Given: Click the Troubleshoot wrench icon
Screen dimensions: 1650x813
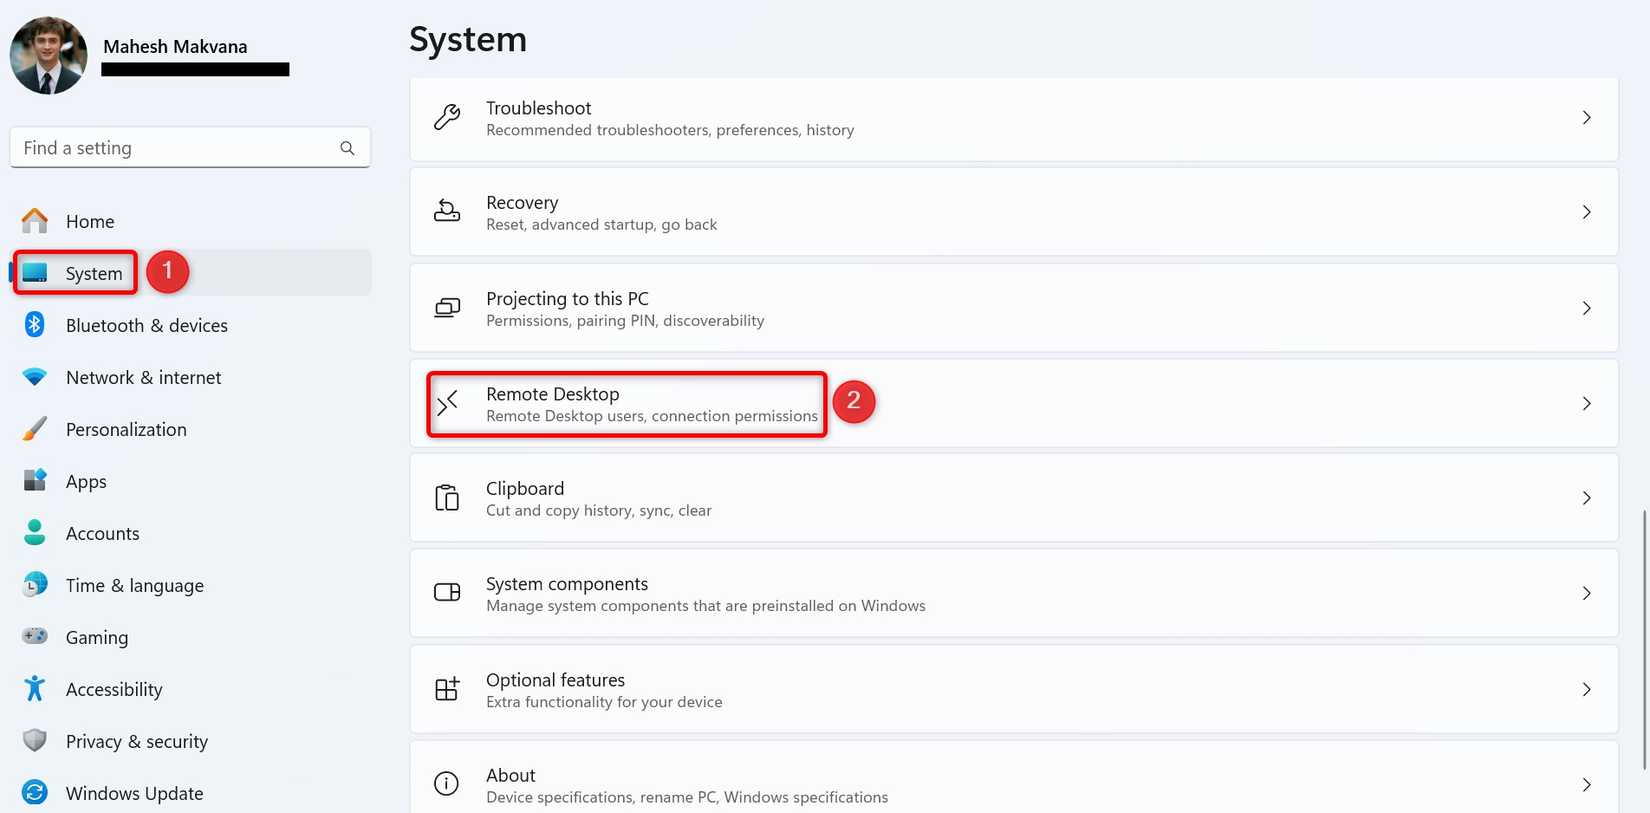Looking at the screenshot, I should pos(447,118).
